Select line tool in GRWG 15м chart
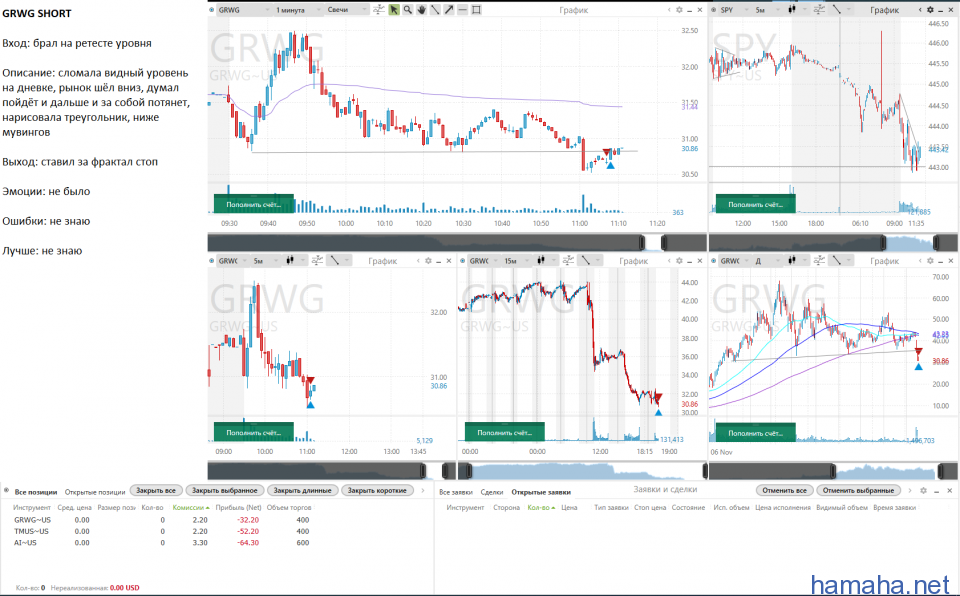960x596 pixels. (586, 261)
